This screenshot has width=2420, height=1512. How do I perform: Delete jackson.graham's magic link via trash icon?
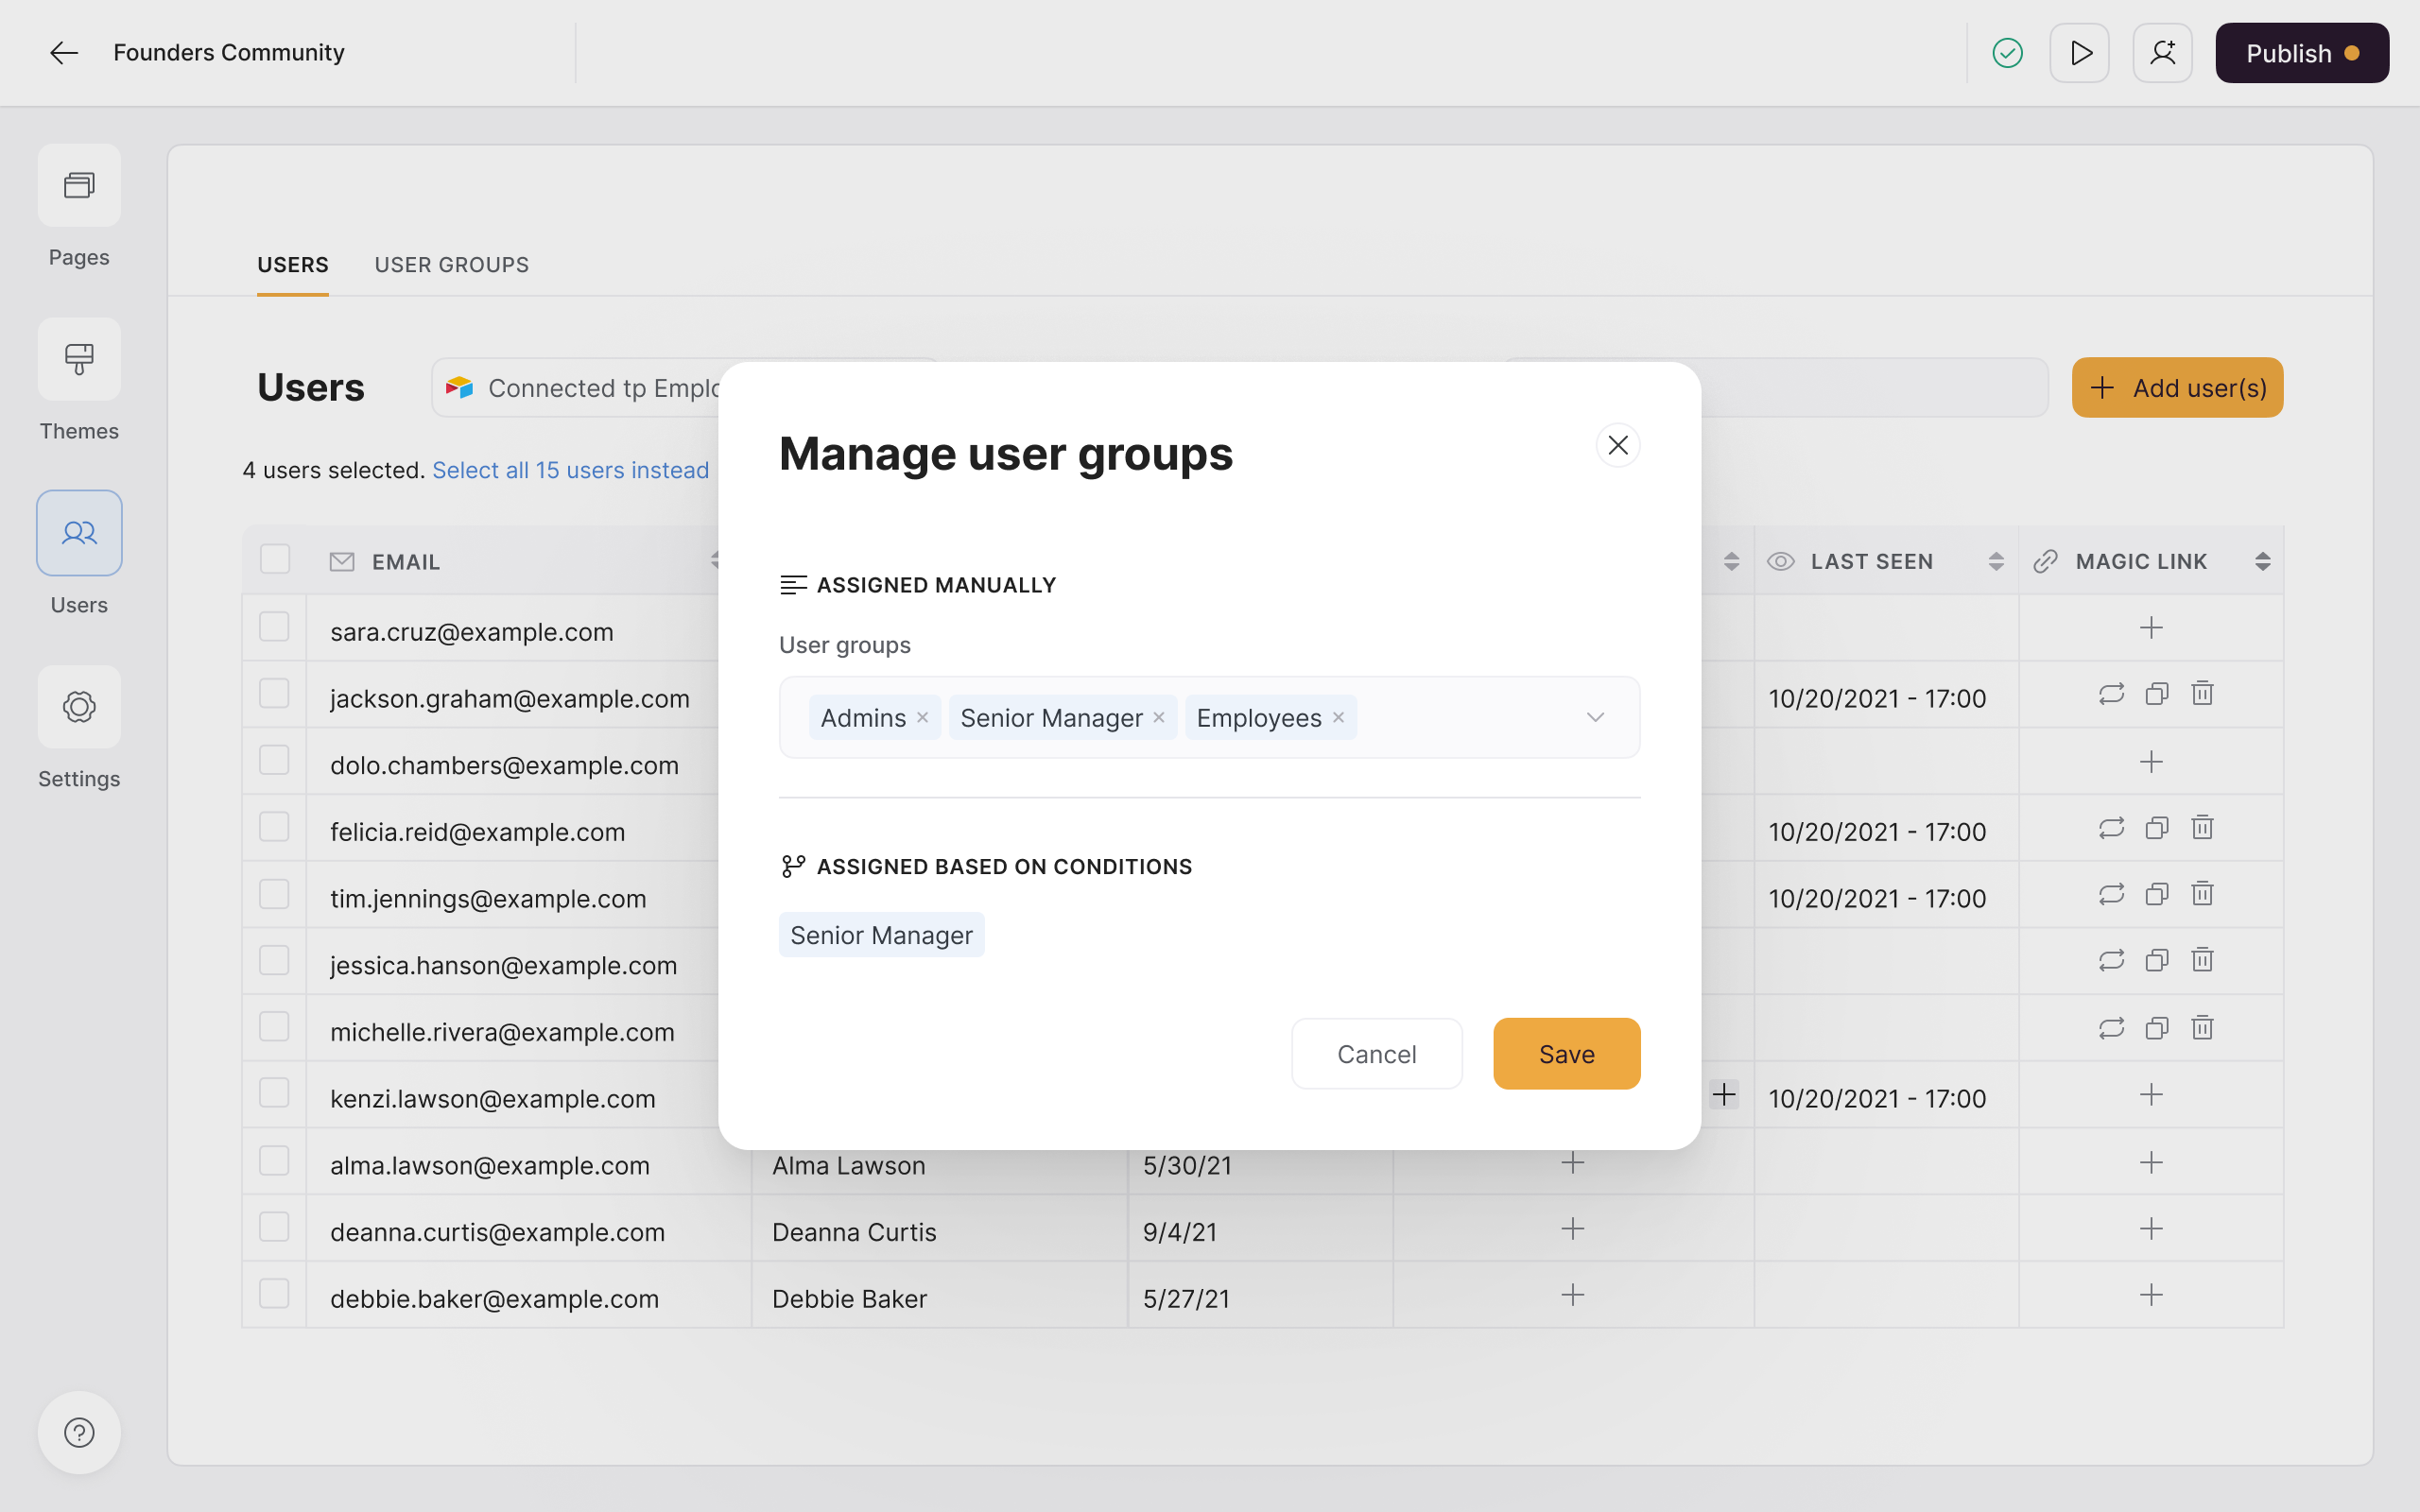2202,693
